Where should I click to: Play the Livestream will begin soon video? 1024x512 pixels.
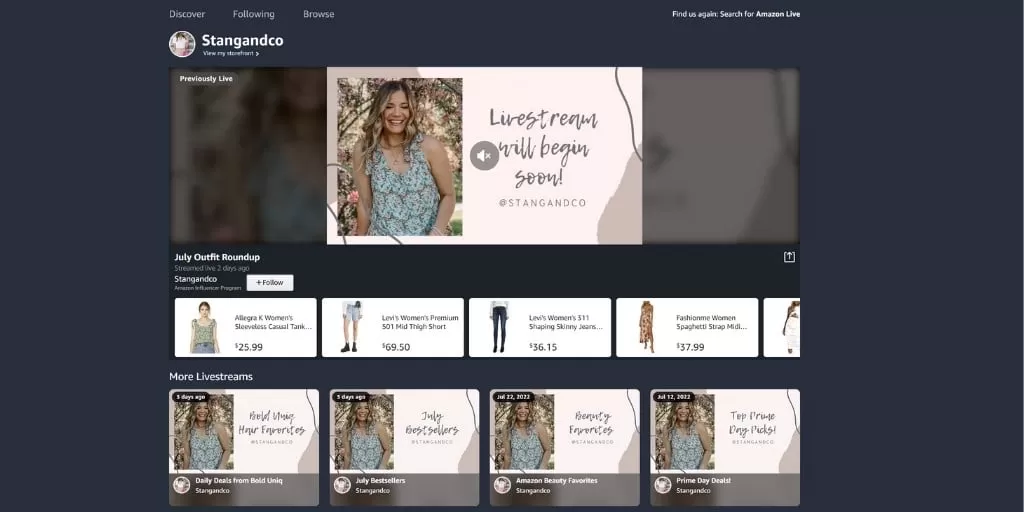click(x=485, y=155)
